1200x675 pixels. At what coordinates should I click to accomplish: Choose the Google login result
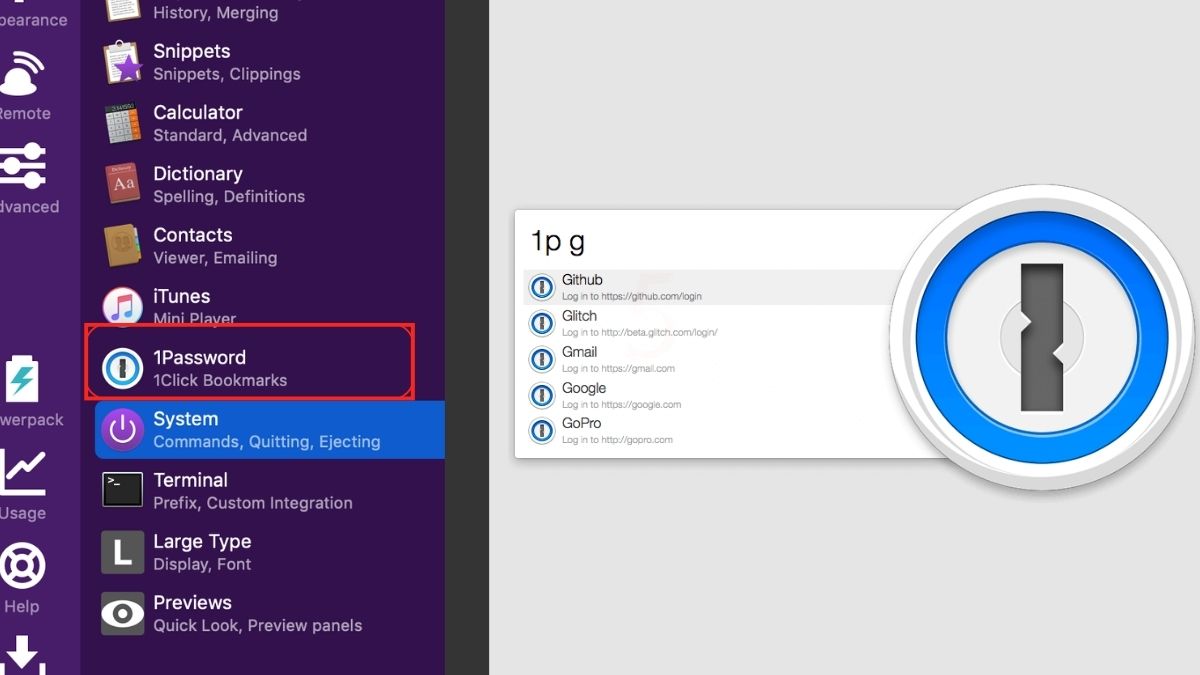tap(710, 395)
